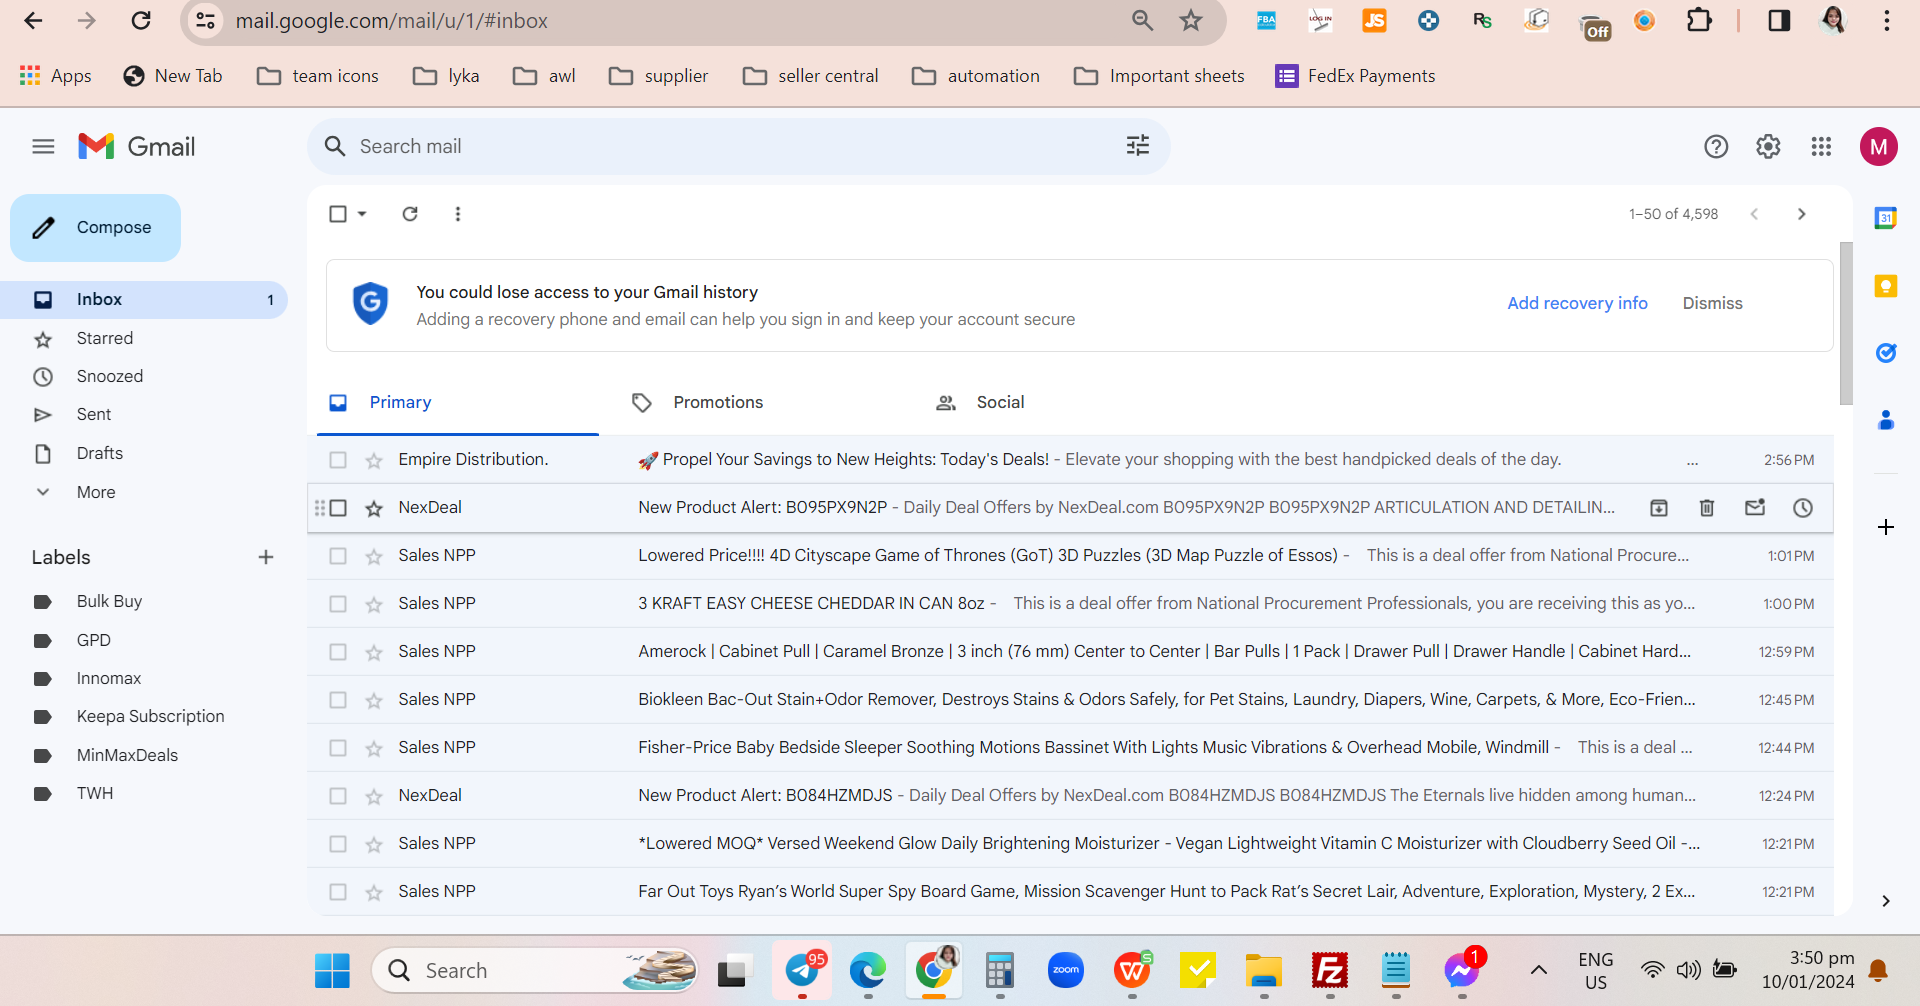Viewport: 1920px width, 1006px height.
Task: Open the Gmail main menu hamburger icon
Action: (x=43, y=147)
